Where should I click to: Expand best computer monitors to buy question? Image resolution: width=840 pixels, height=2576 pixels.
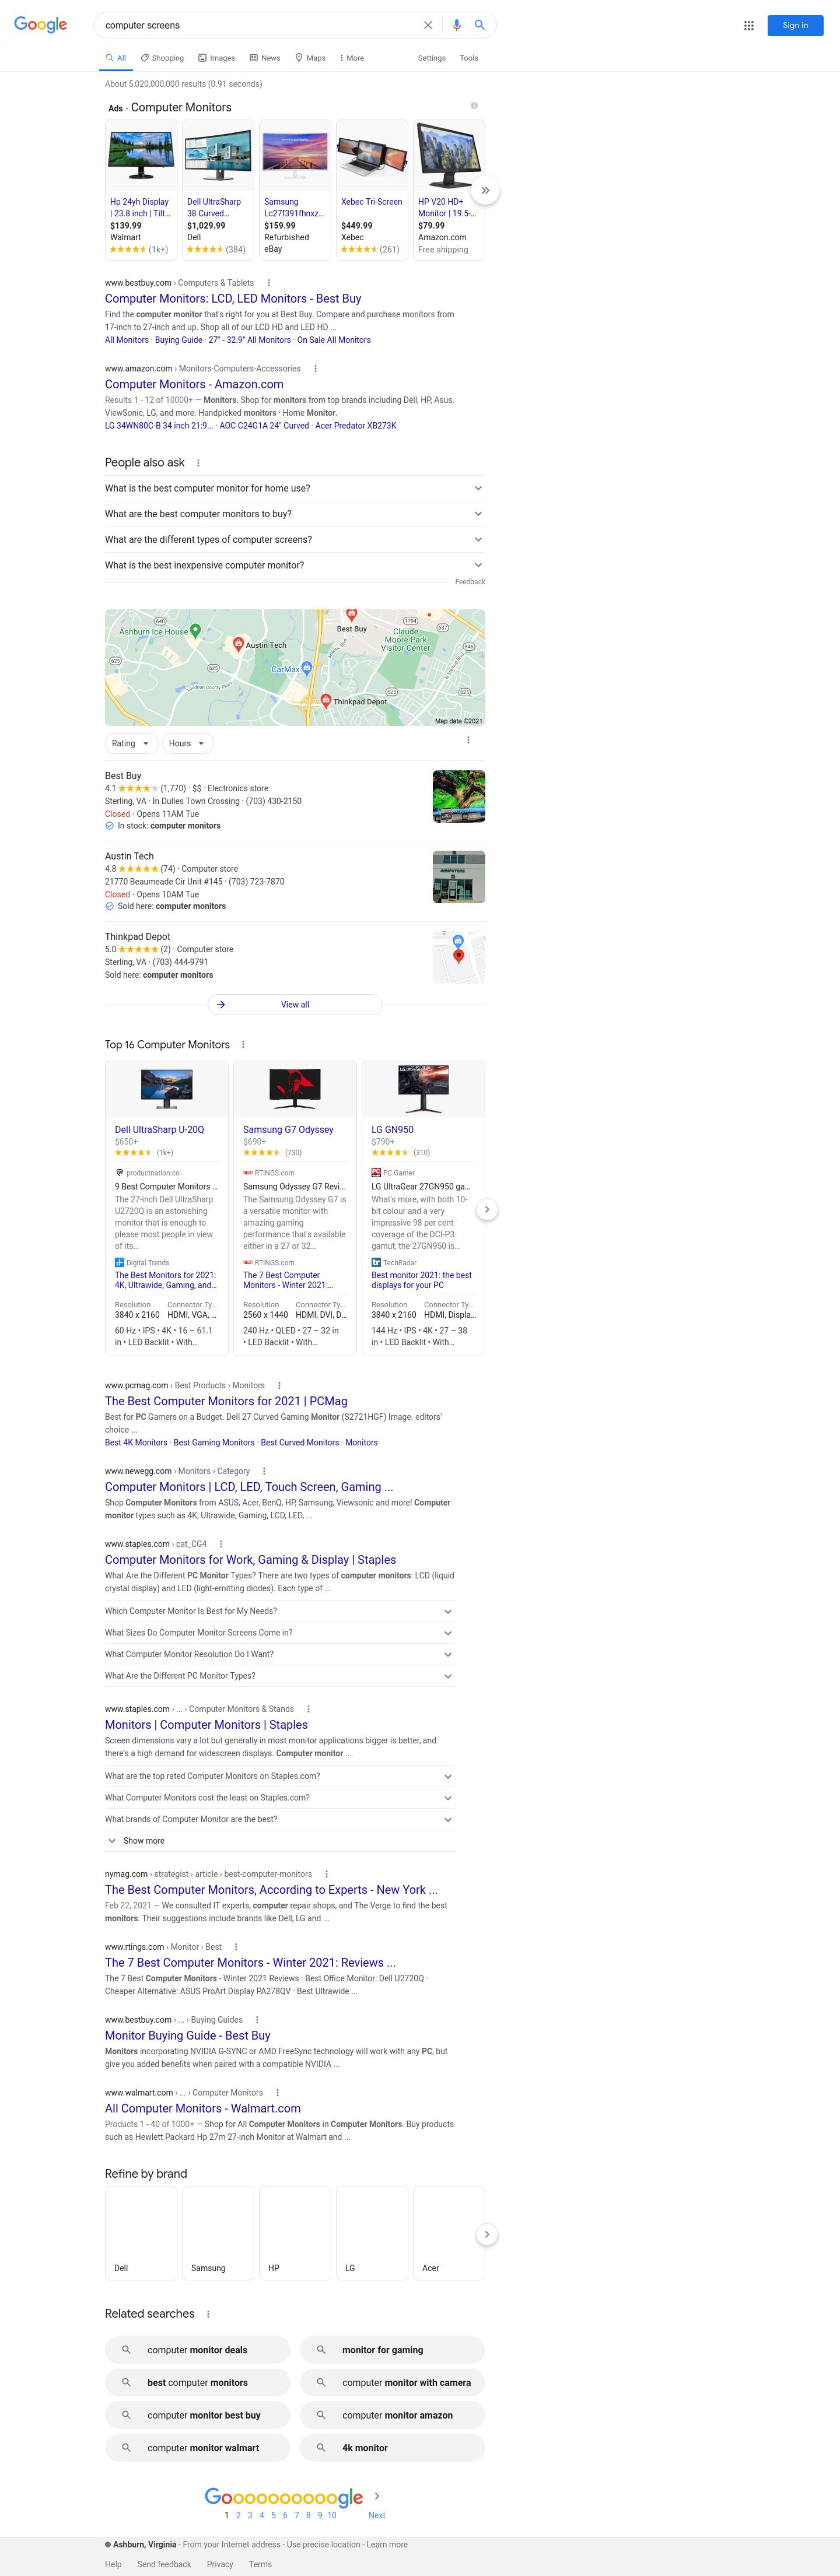click(295, 514)
